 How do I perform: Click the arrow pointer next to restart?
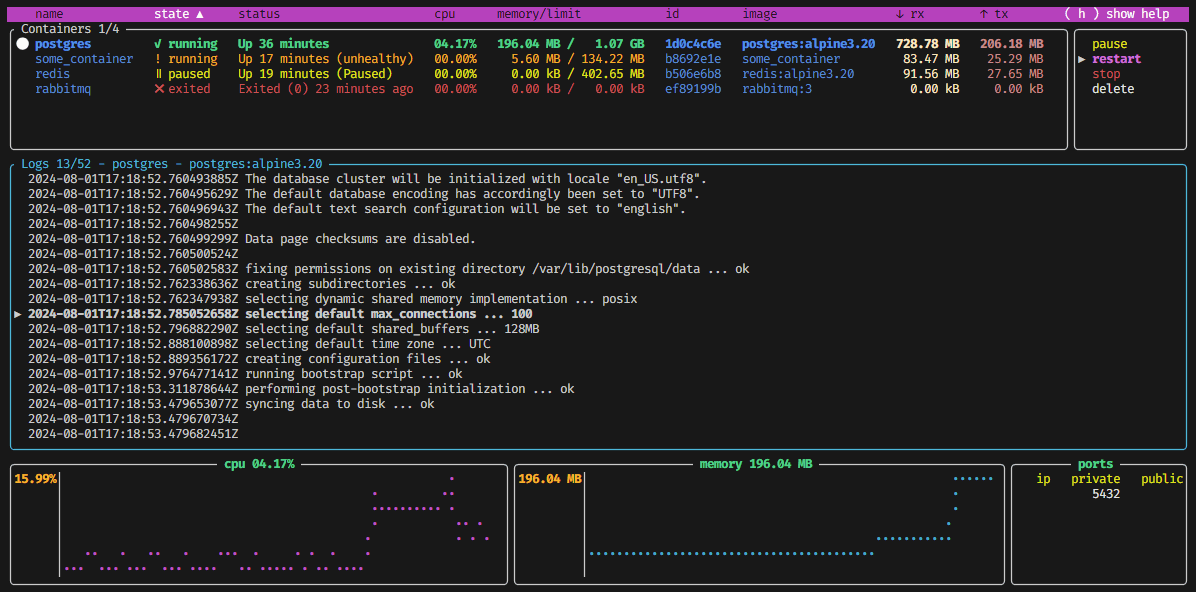click(1081, 59)
